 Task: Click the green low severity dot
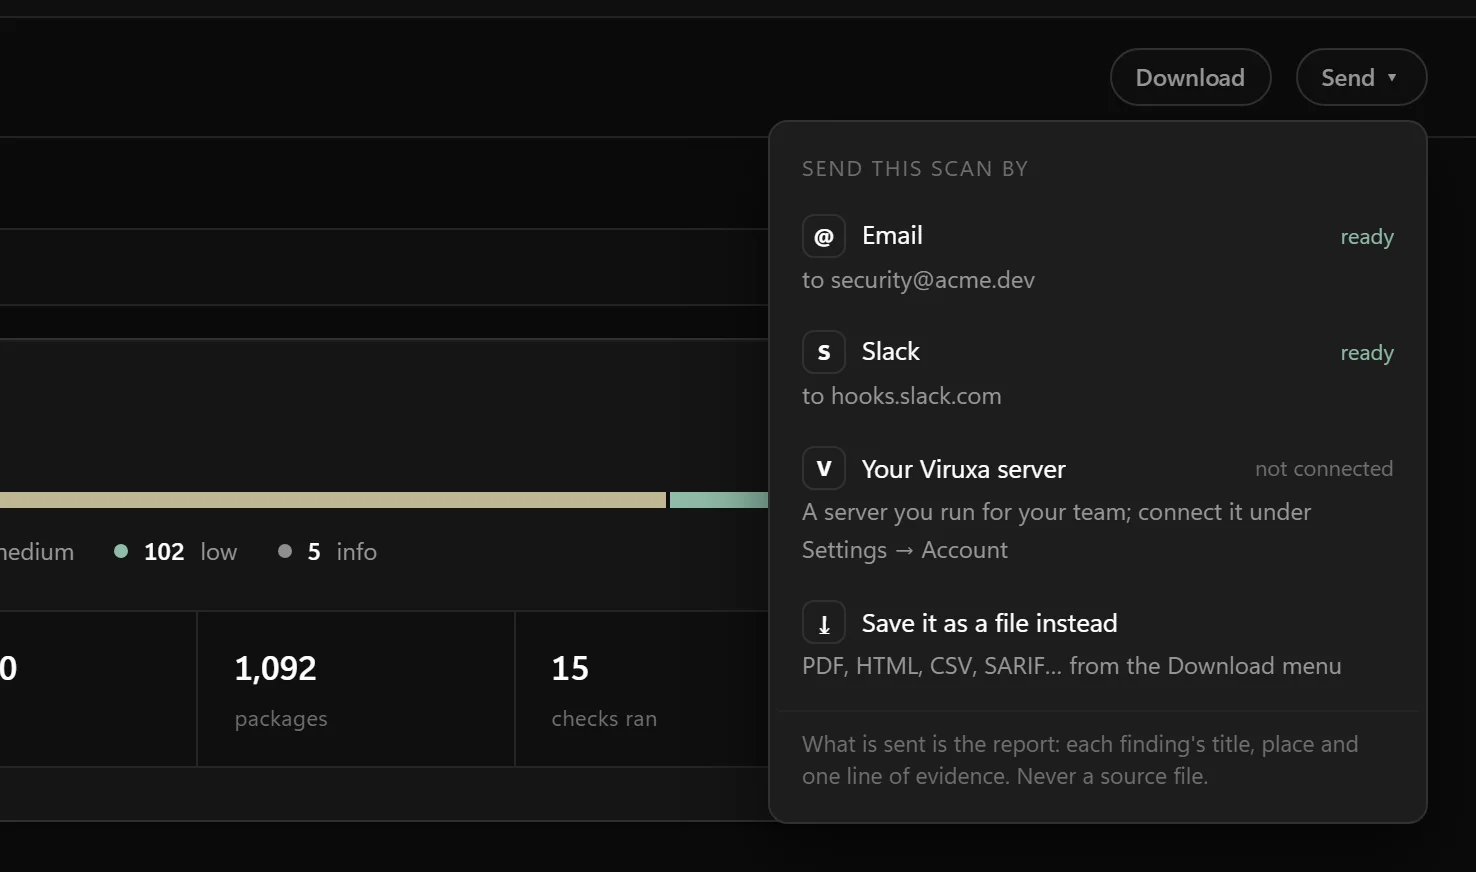tap(121, 551)
